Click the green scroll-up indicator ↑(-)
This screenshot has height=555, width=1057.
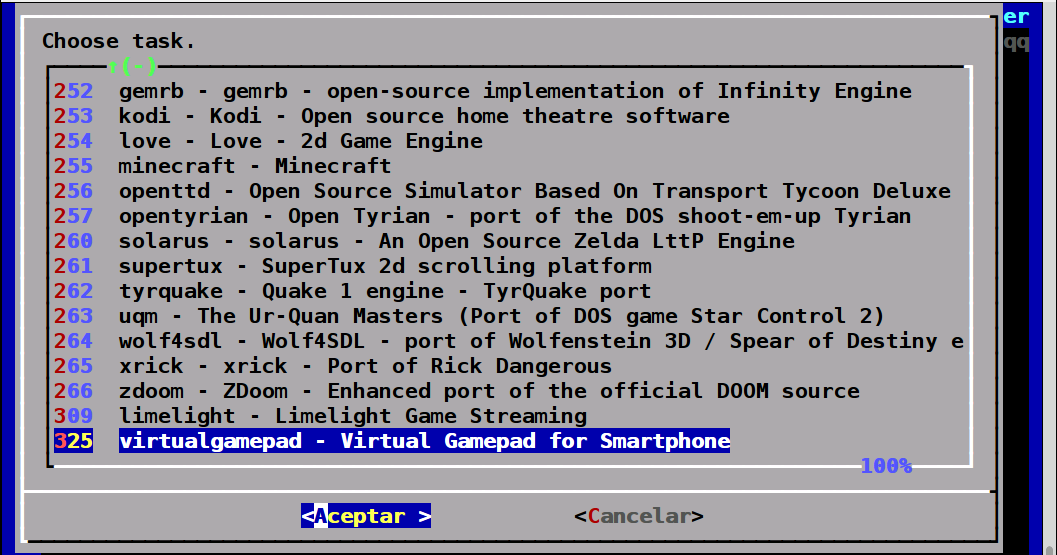(132, 66)
